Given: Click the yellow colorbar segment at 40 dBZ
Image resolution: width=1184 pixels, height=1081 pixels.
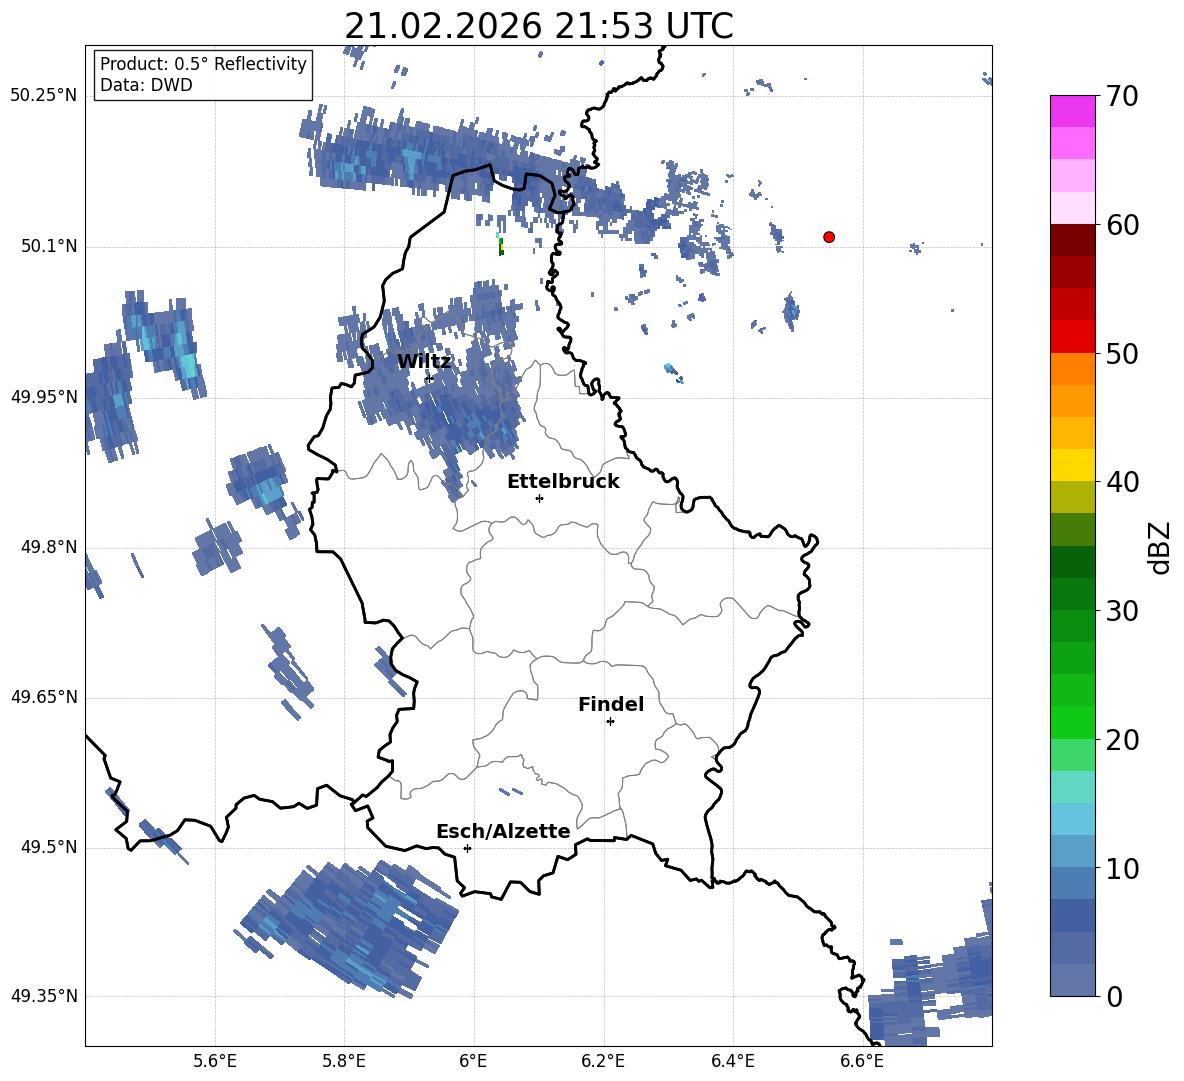Looking at the screenshot, I should click(1072, 465).
